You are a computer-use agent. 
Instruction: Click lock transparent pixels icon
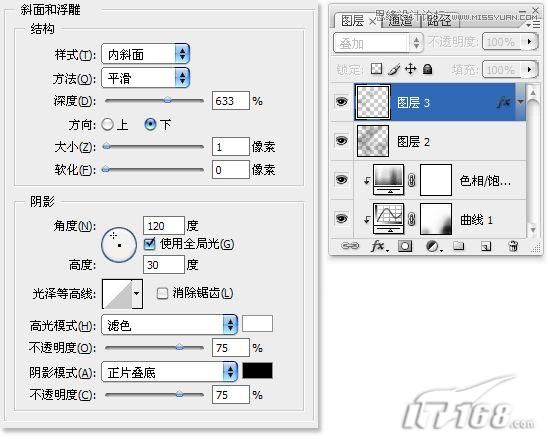coord(376,69)
